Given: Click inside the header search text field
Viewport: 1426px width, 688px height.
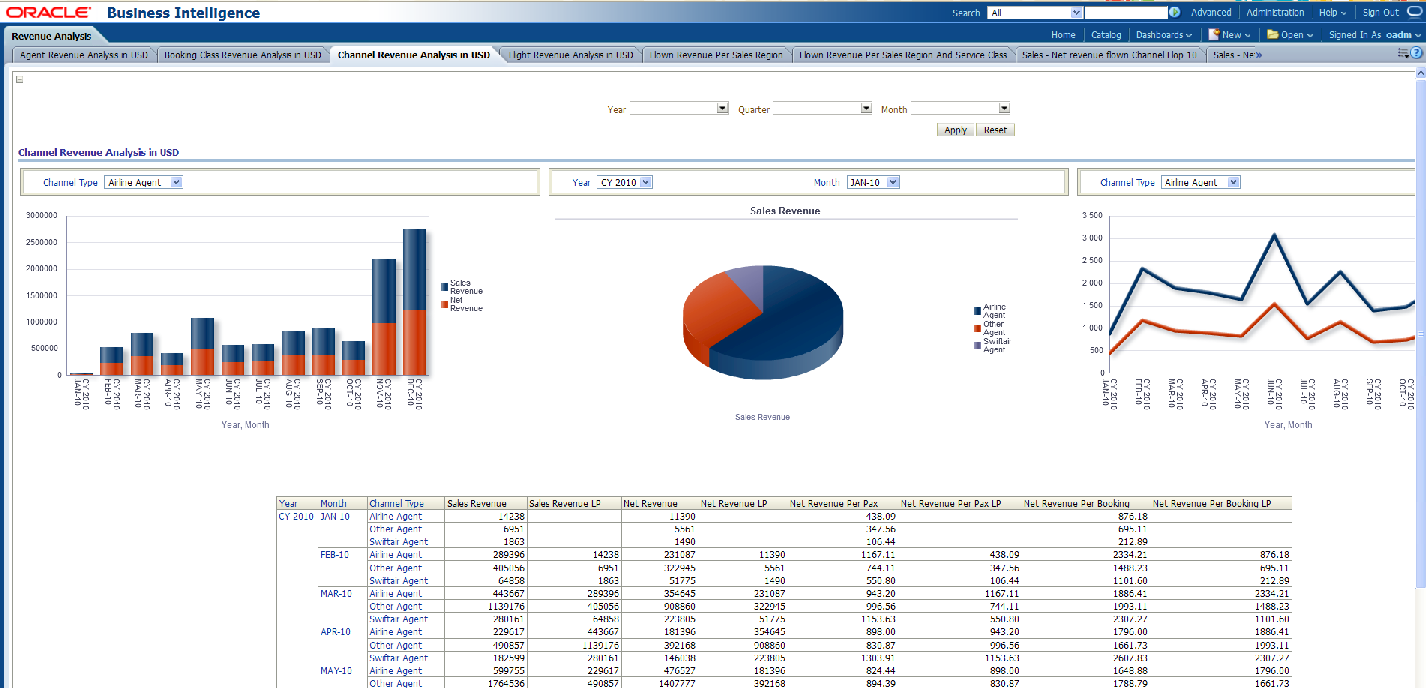Looking at the screenshot, I should (x=1125, y=13).
